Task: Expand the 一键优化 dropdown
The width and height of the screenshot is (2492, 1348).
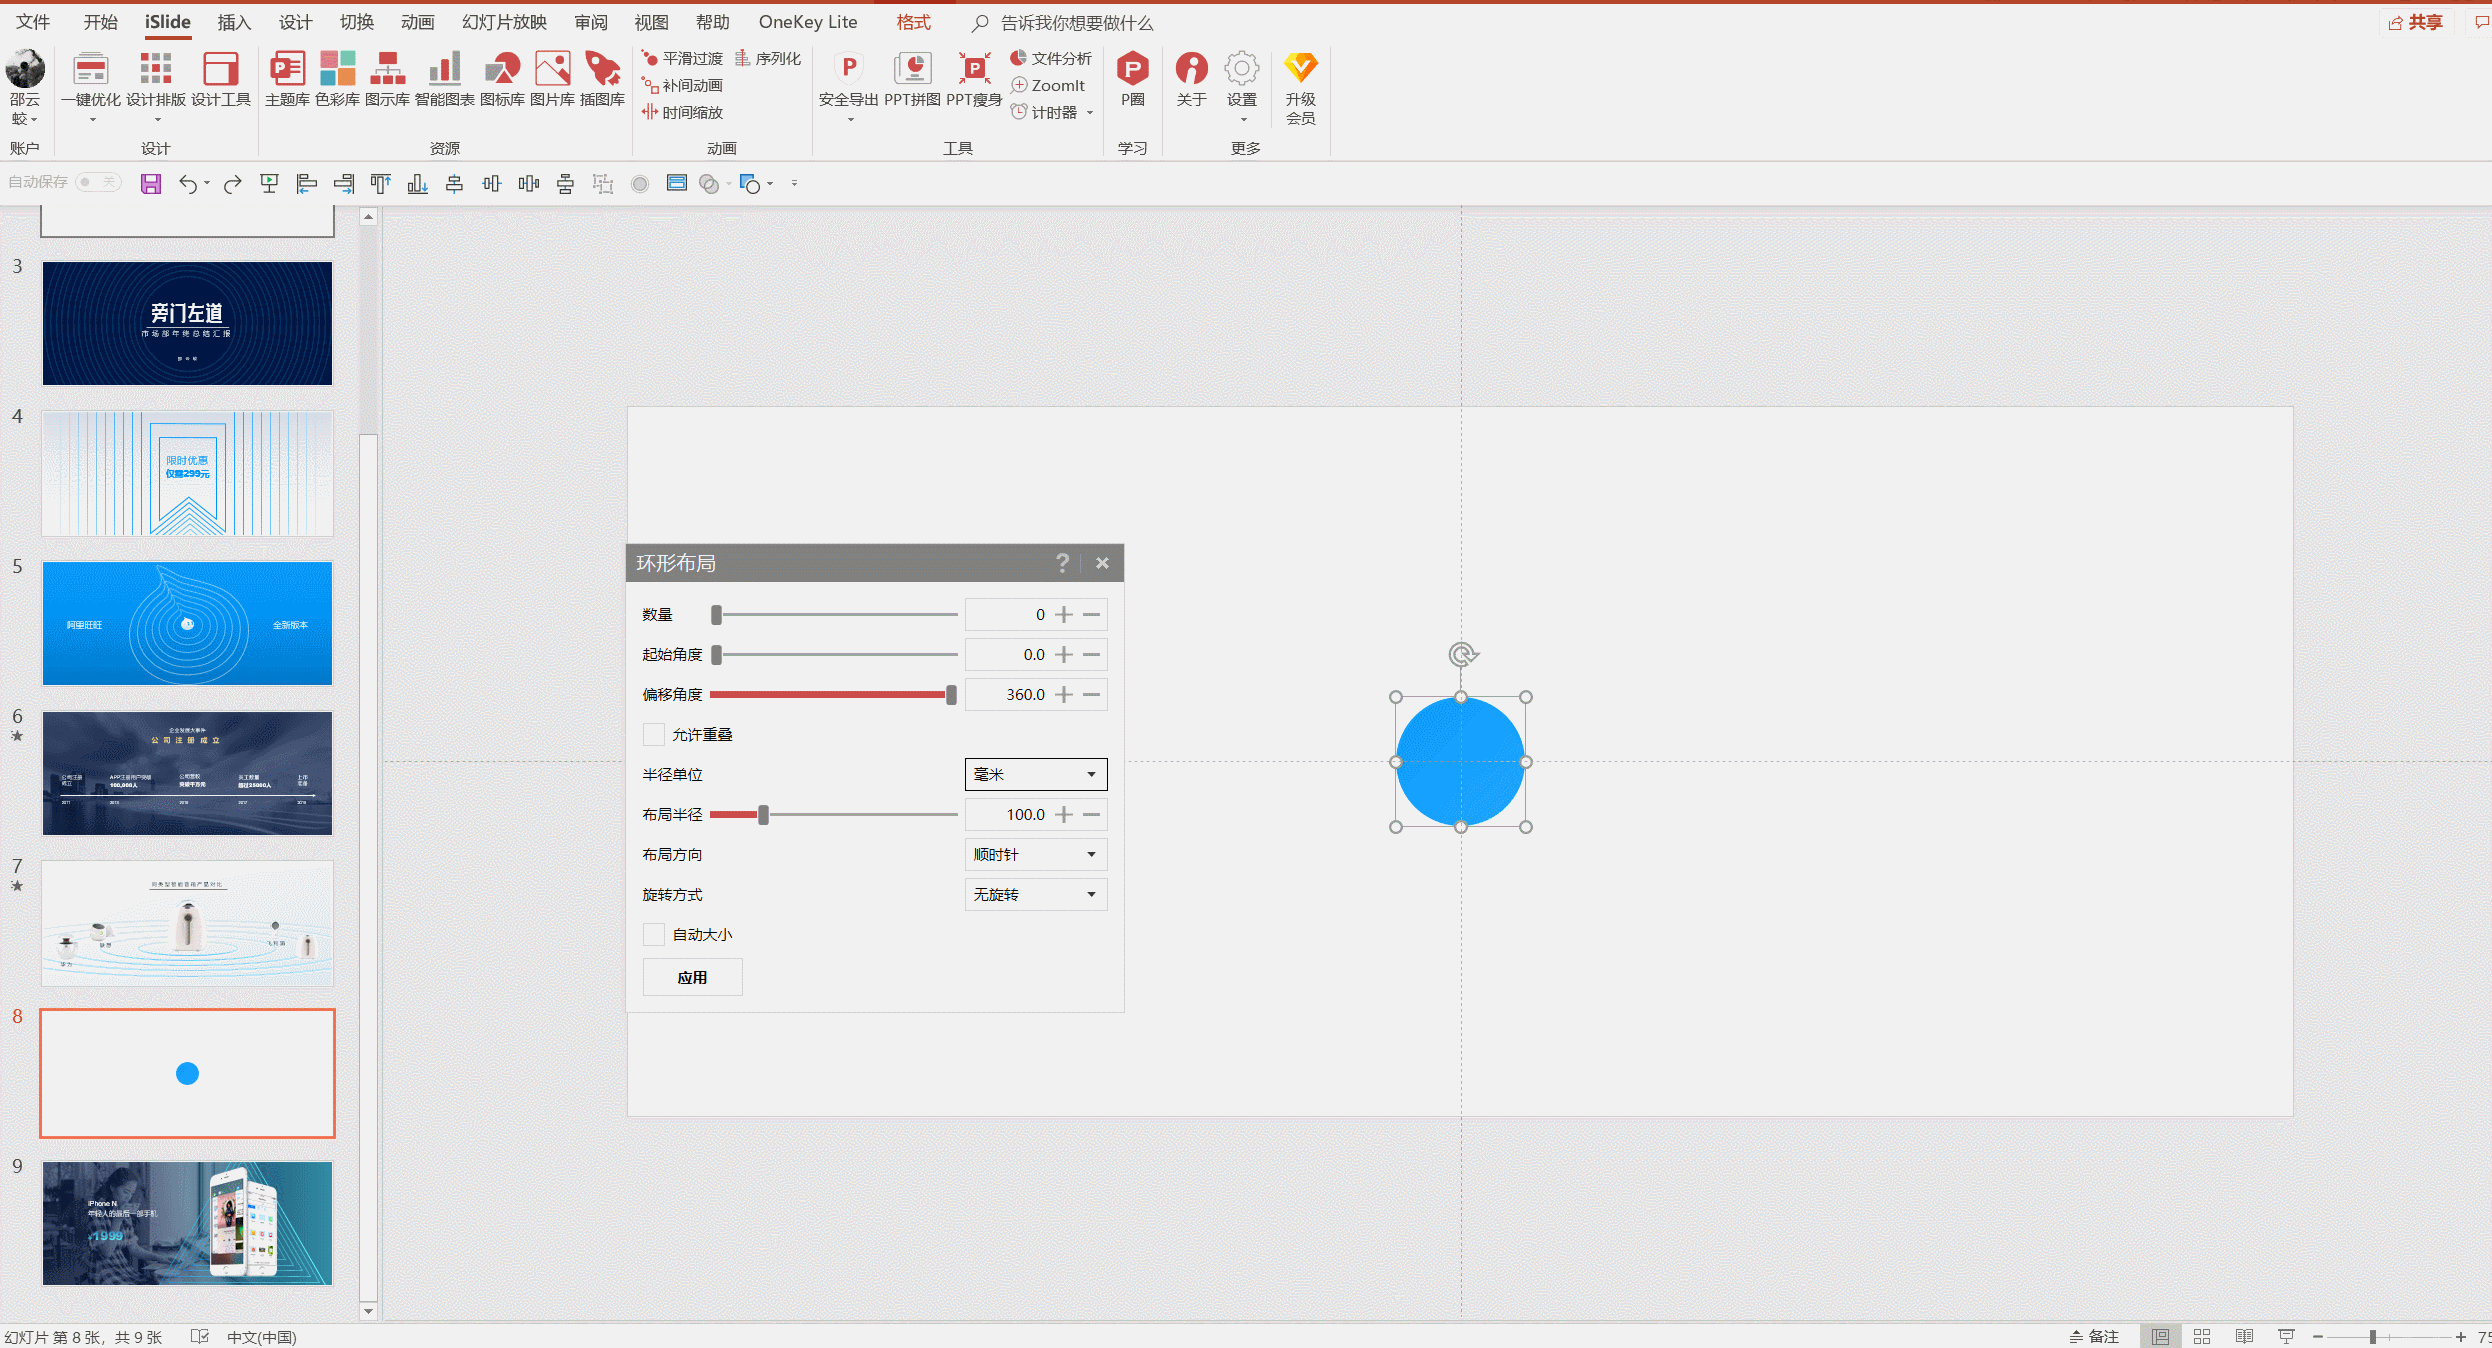Action: (92, 120)
